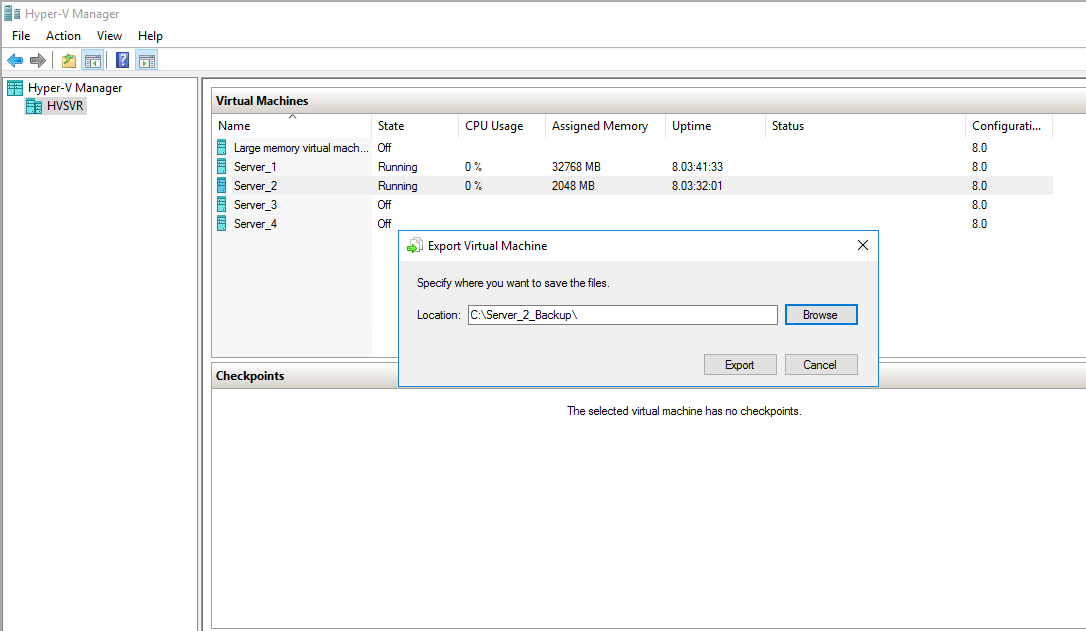Select the Server_3 row name
1086x631 pixels.
[x=255, y=205]
